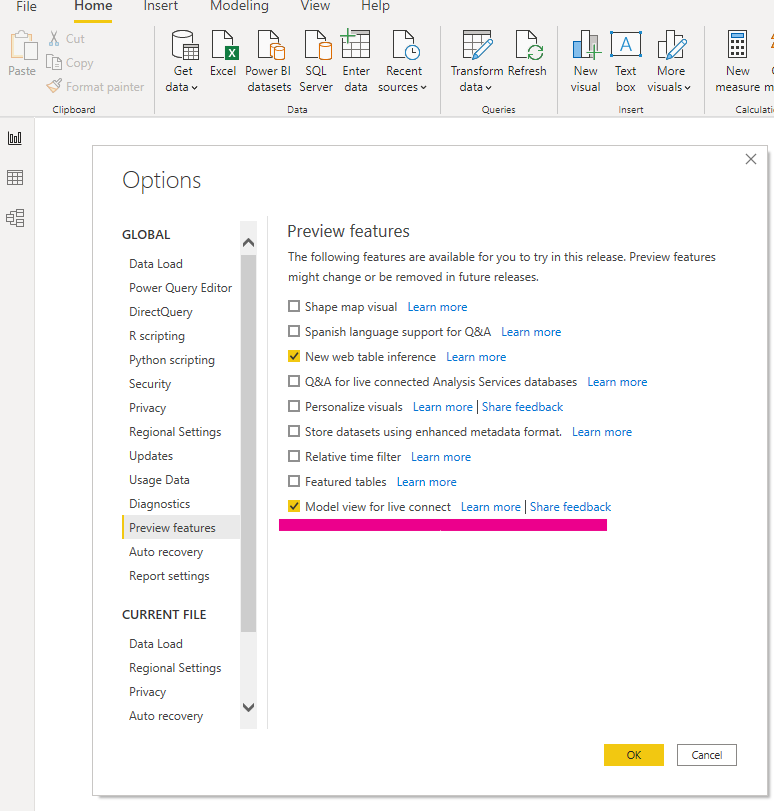
Task: Uncheck New web table inference
Action: pyautogui.click(x=294, y=356)
